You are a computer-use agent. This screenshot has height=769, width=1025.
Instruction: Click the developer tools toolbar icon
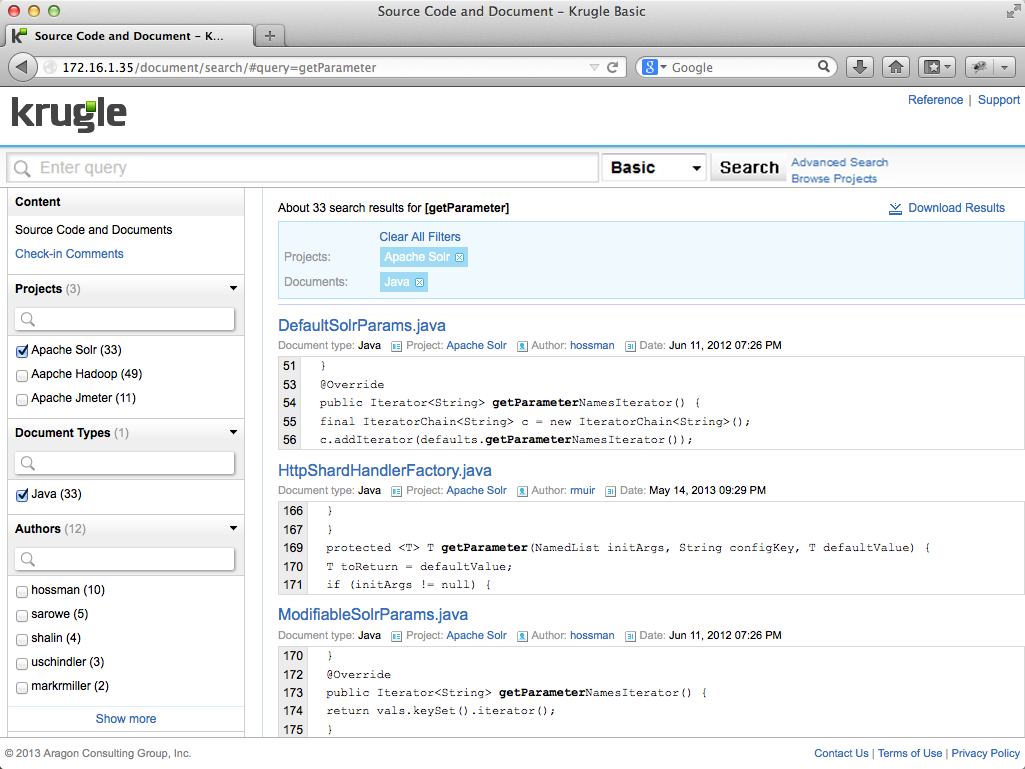[x=979, y=67]
